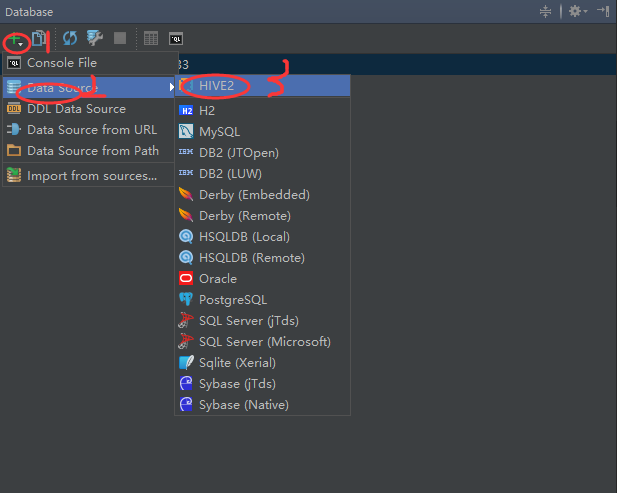This screenshot has height=493, width=617.
Task: Select HIVE2 in the submenu
Action: [262, 86]
